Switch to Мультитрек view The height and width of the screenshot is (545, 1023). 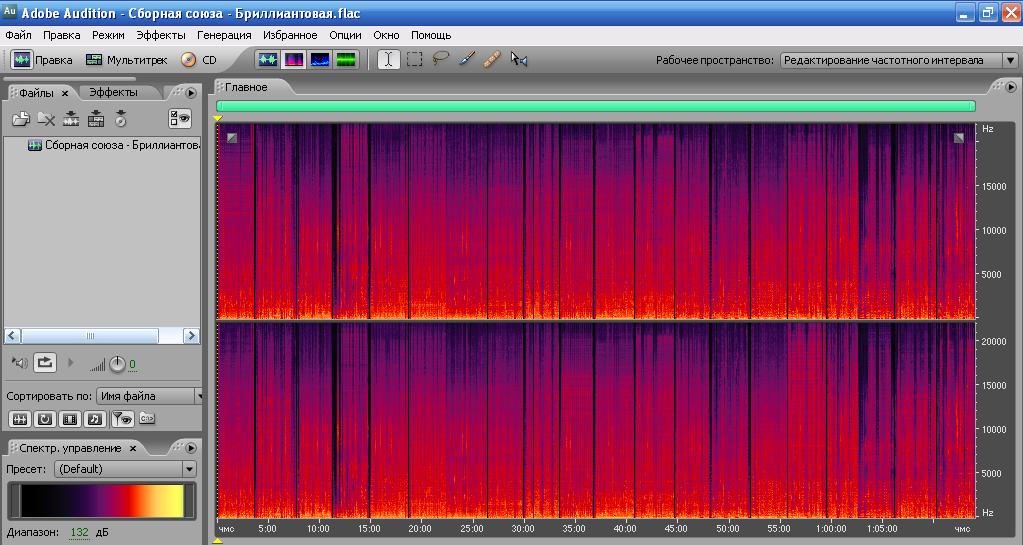click(x=127, y=60)
